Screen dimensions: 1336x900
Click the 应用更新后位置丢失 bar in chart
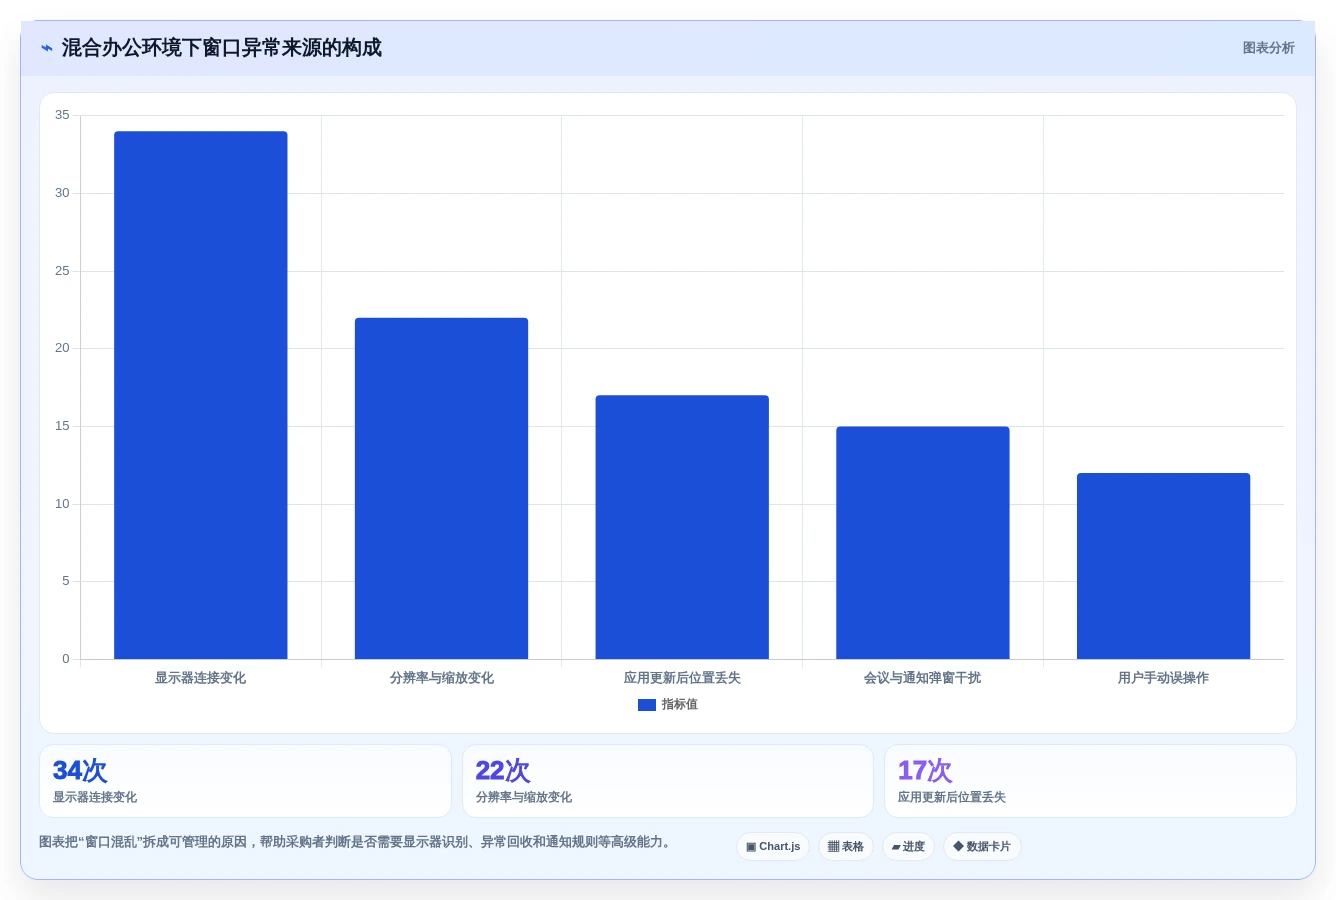[x=682, y=527]
